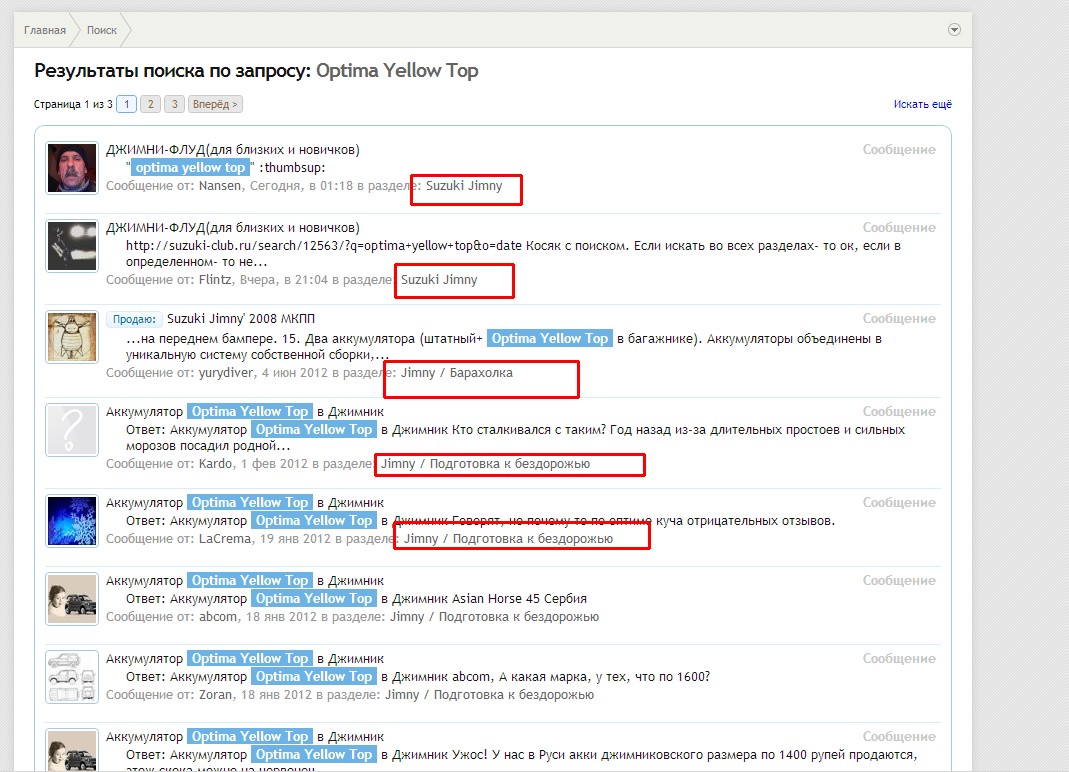Open Jimny / Подготовка к бездорожью in Zoran's result
Viewport: 1069px width, 772px height.
click(x=490, y=695)
